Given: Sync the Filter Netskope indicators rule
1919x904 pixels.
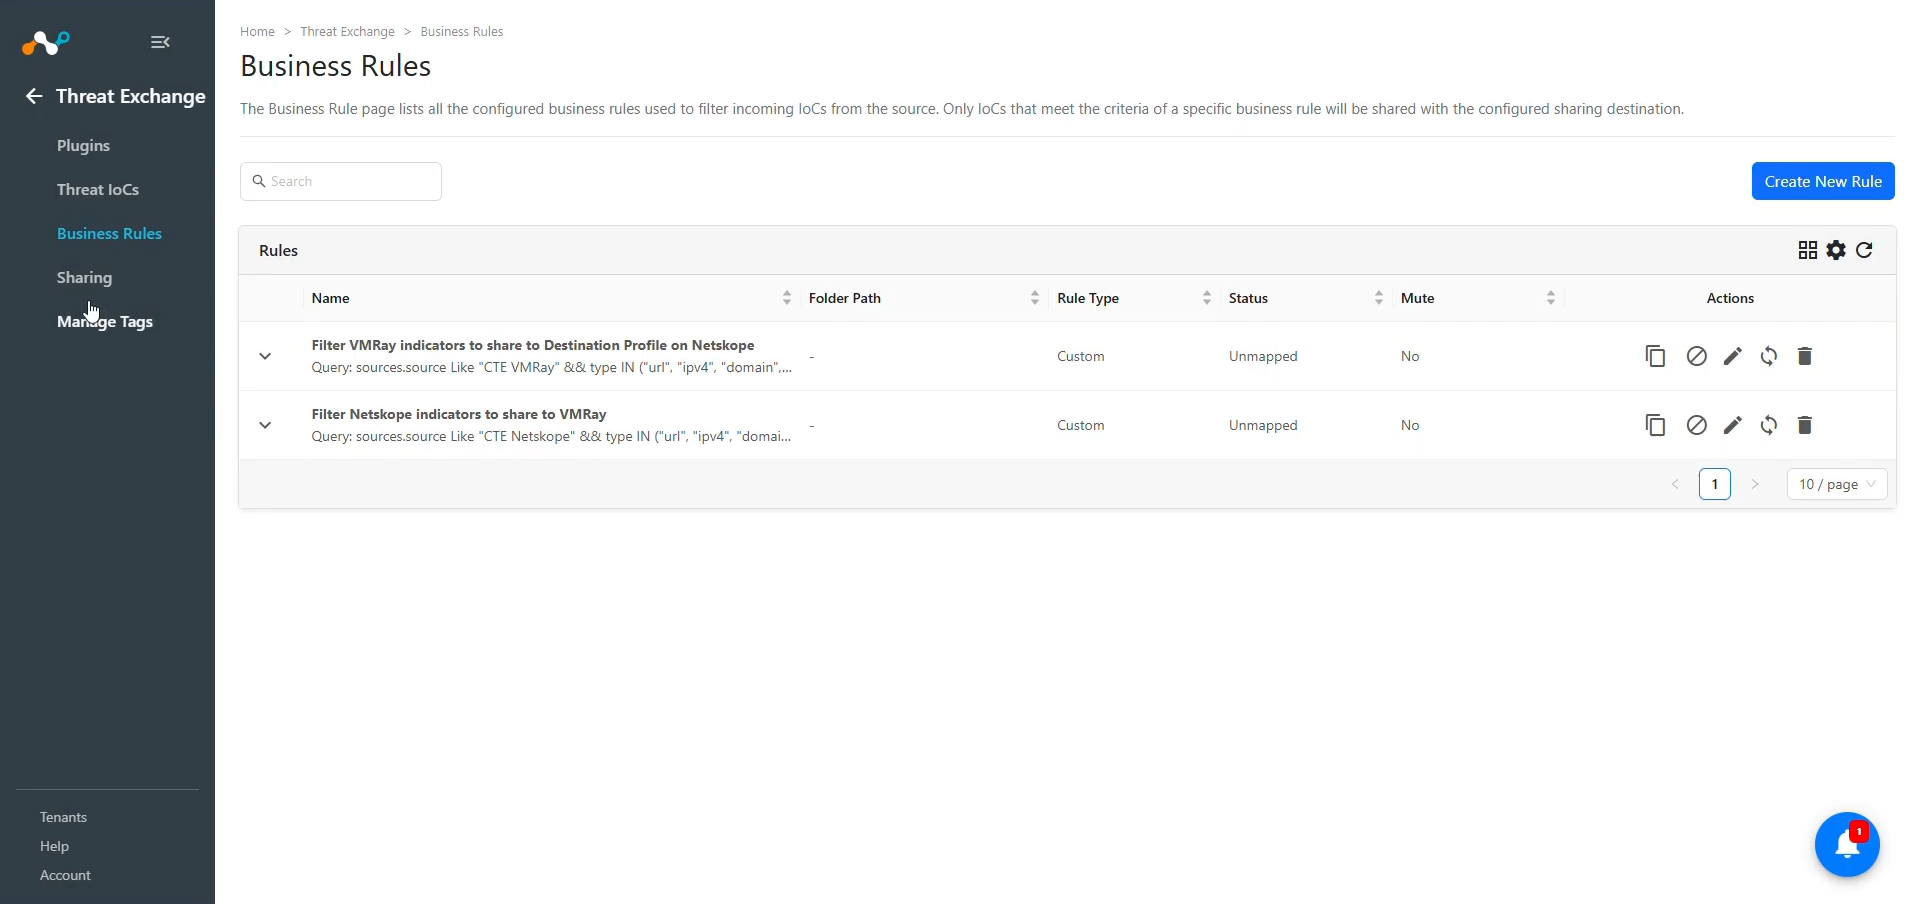Looking at the screenshot, I should point(1768,425).
